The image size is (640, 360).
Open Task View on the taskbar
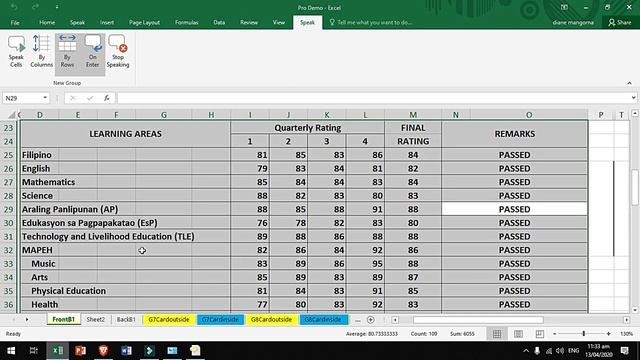pos(34,351)
